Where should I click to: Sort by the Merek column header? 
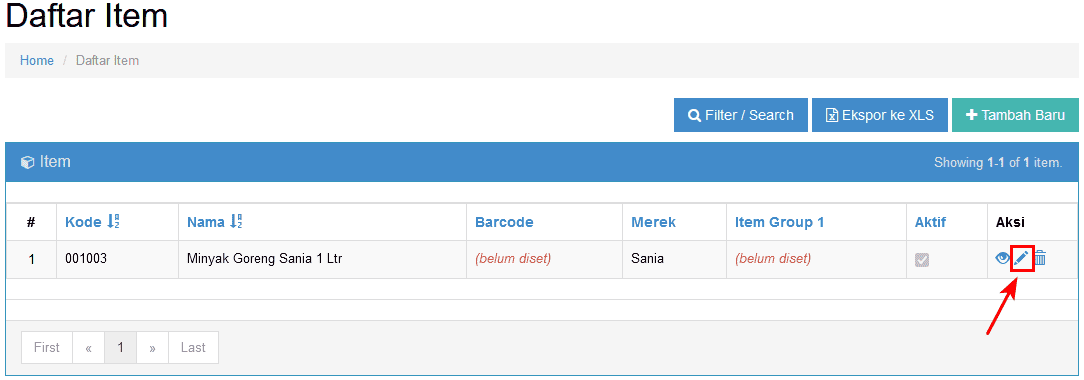click(x=653, y=222)
